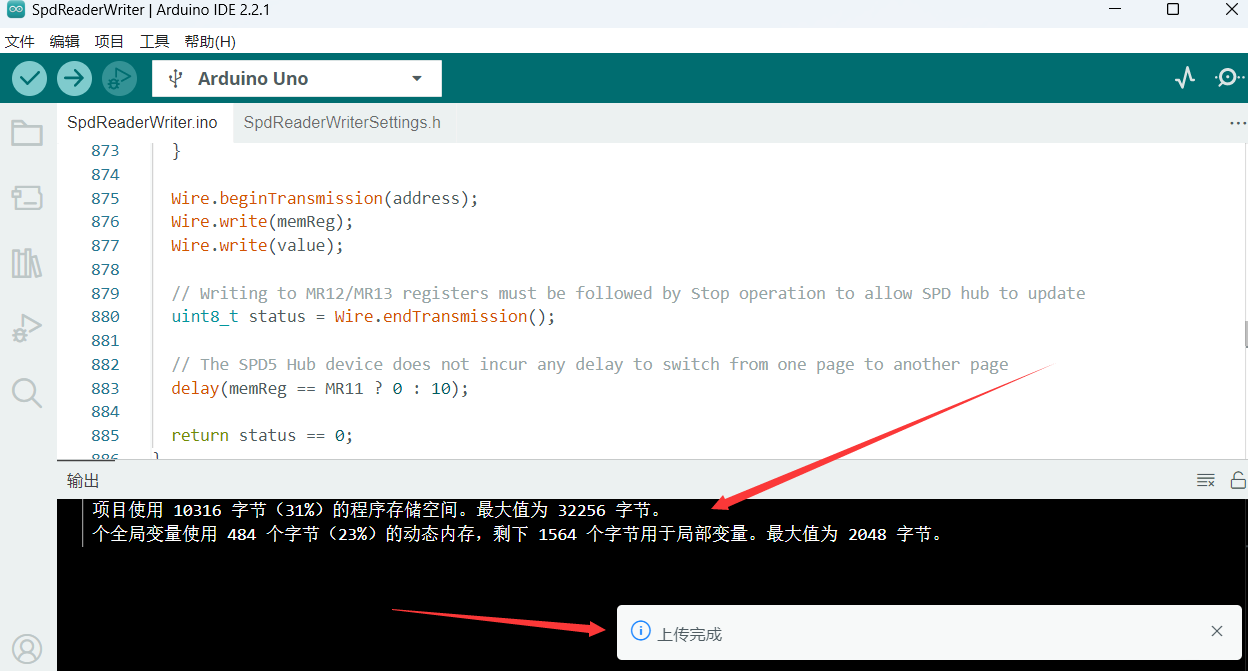Click the uint8_t status declaration line
The height and width of the screenshot is (671, 1248).
point(363,317)
